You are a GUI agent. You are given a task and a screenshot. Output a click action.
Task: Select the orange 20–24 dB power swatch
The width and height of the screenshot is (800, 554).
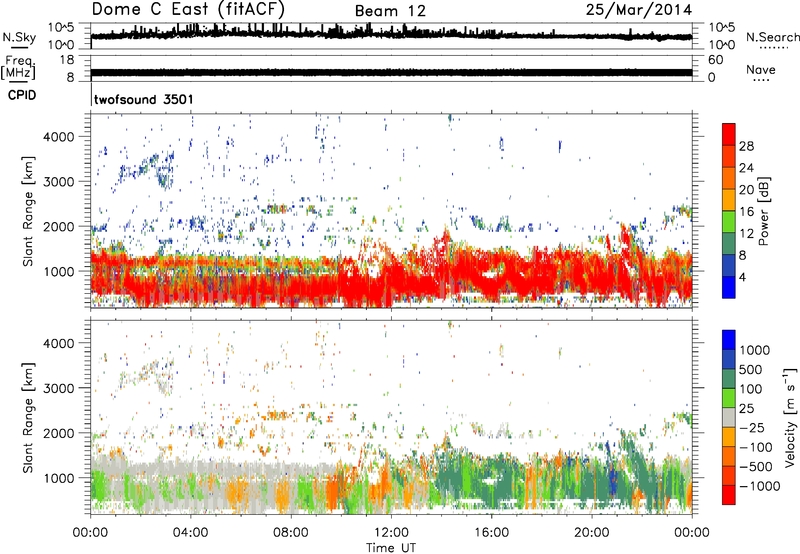729,179
